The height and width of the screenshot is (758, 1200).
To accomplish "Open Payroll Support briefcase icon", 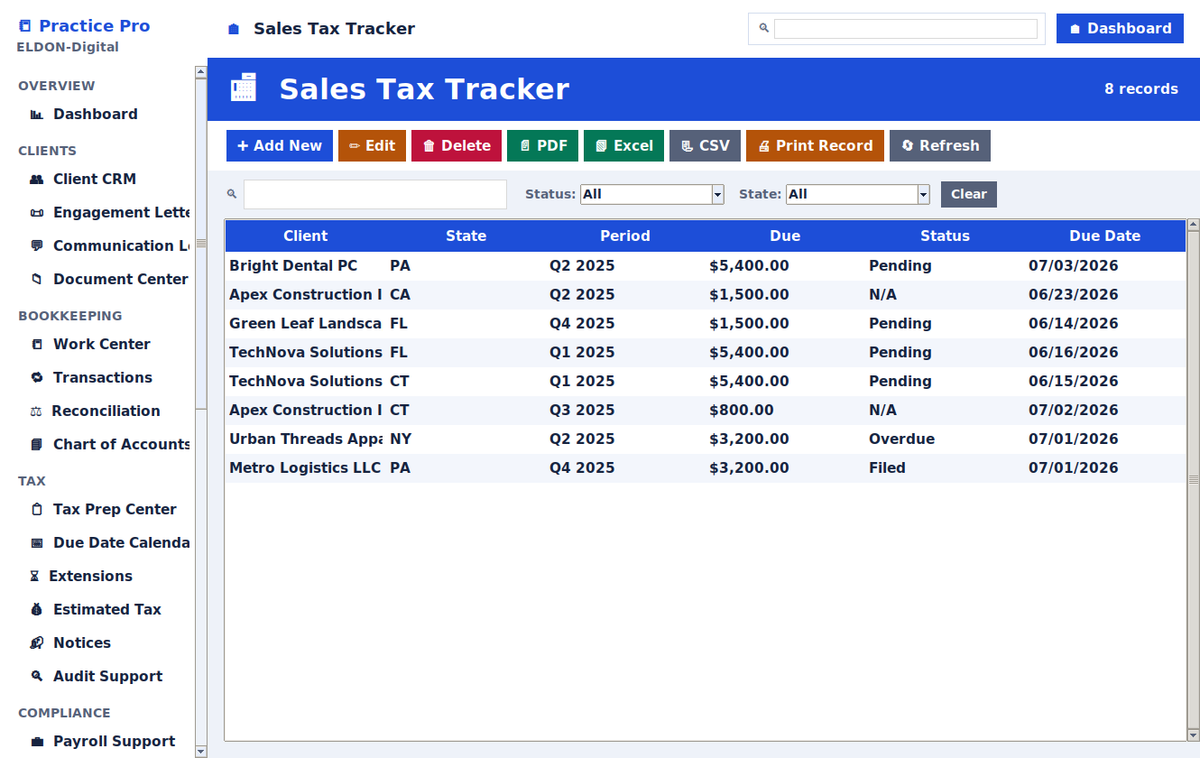I will [37, 742].
